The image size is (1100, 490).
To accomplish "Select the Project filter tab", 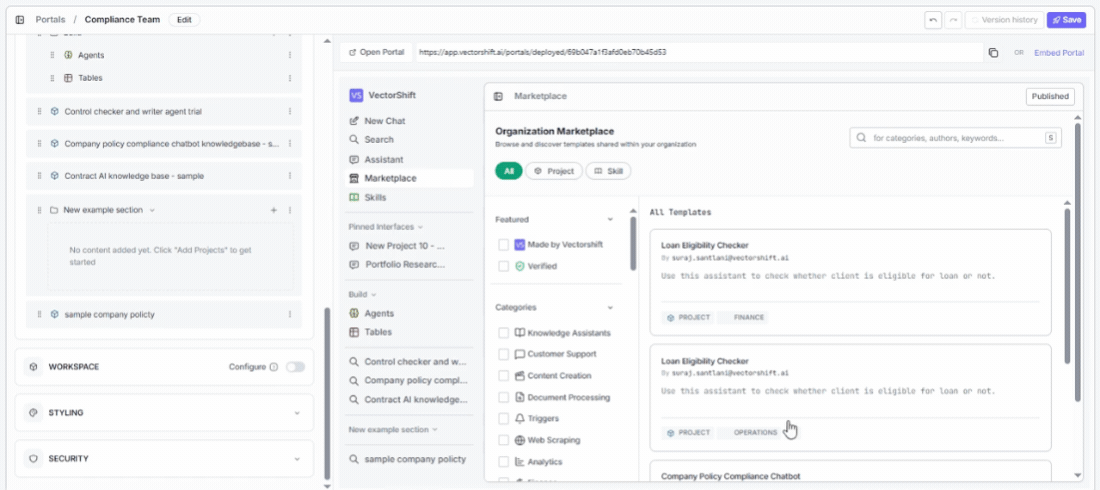I will [554, 171].
